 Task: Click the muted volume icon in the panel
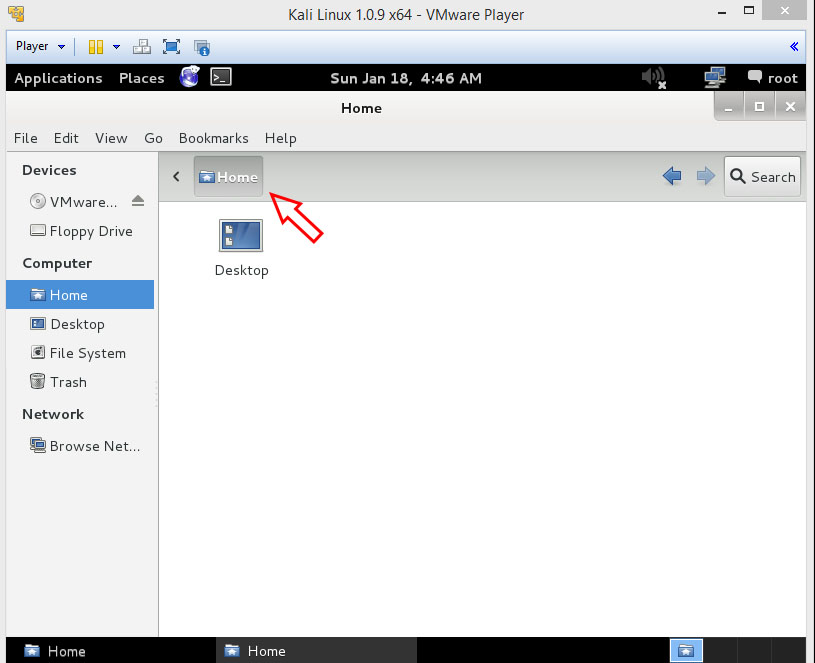pos(654,78)
